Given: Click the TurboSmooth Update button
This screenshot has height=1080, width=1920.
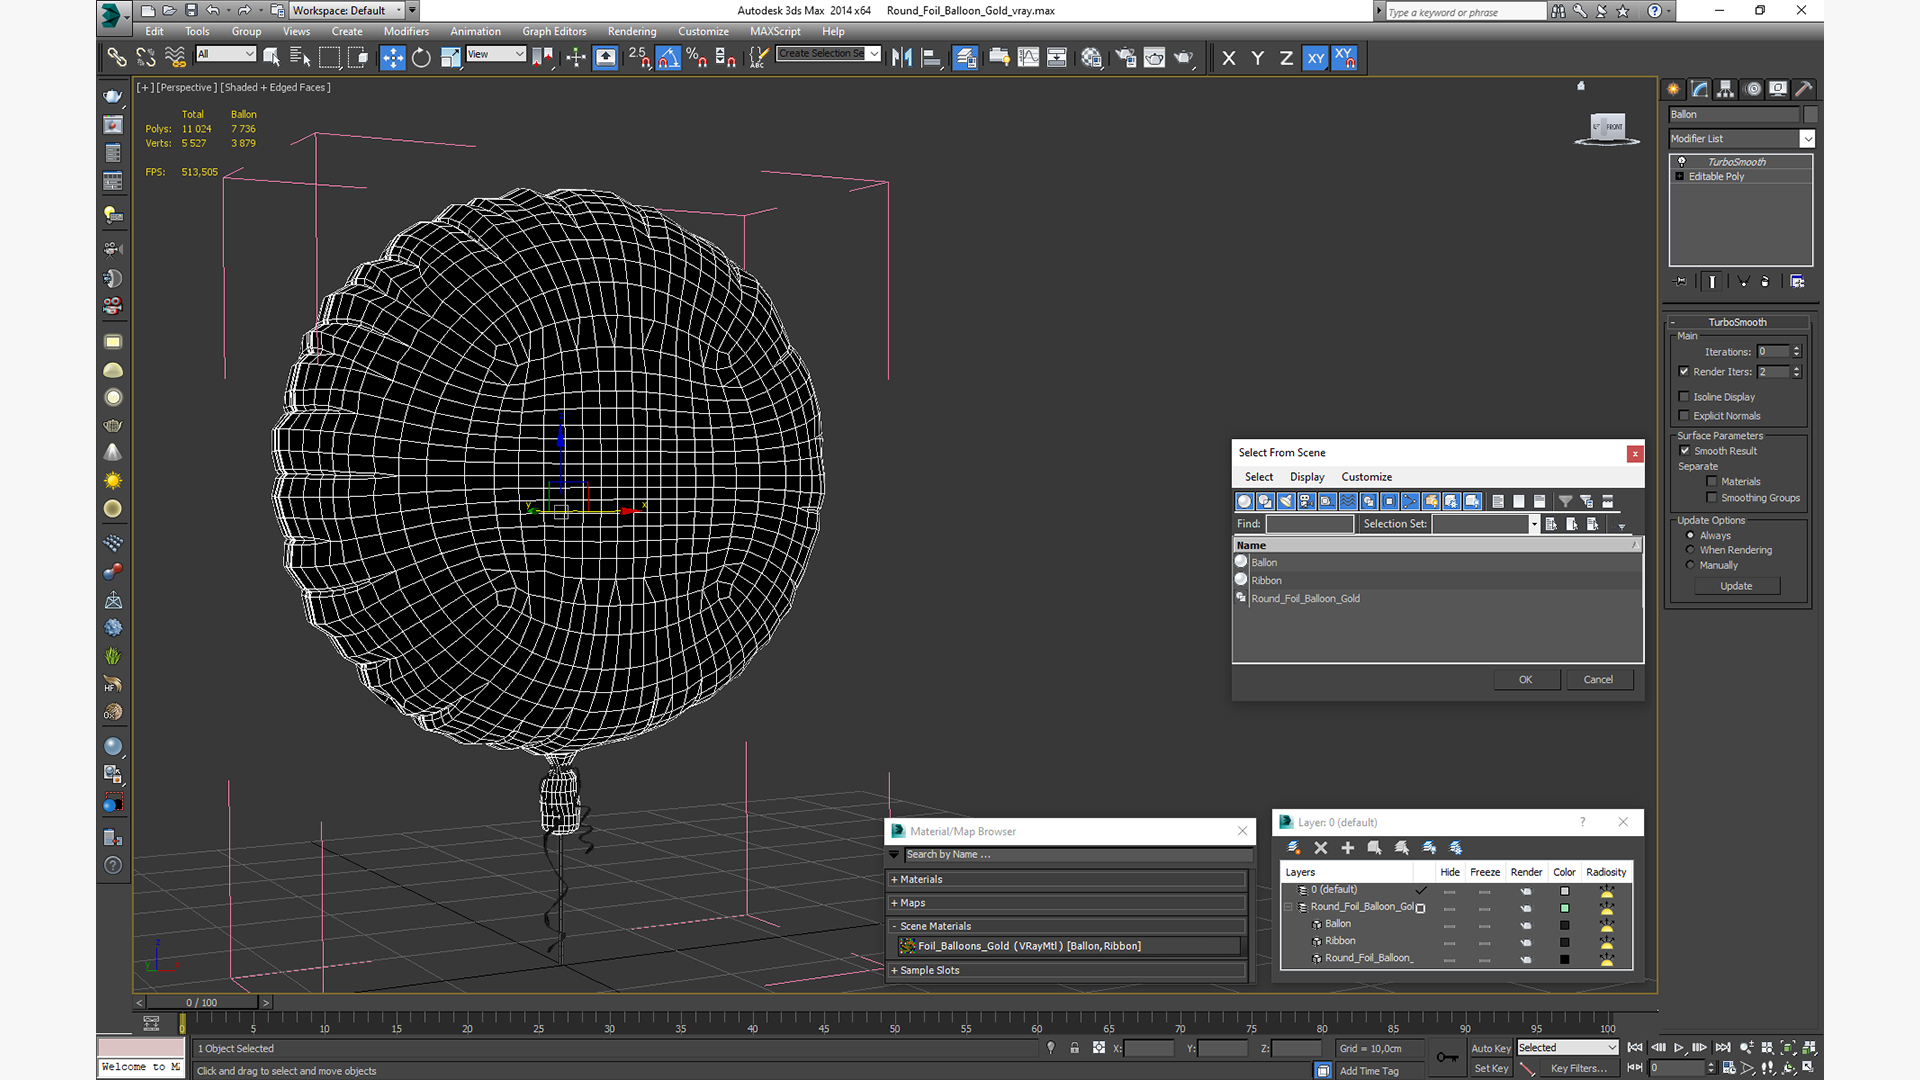Looking at the screenshot, I should coord(1736,586).
